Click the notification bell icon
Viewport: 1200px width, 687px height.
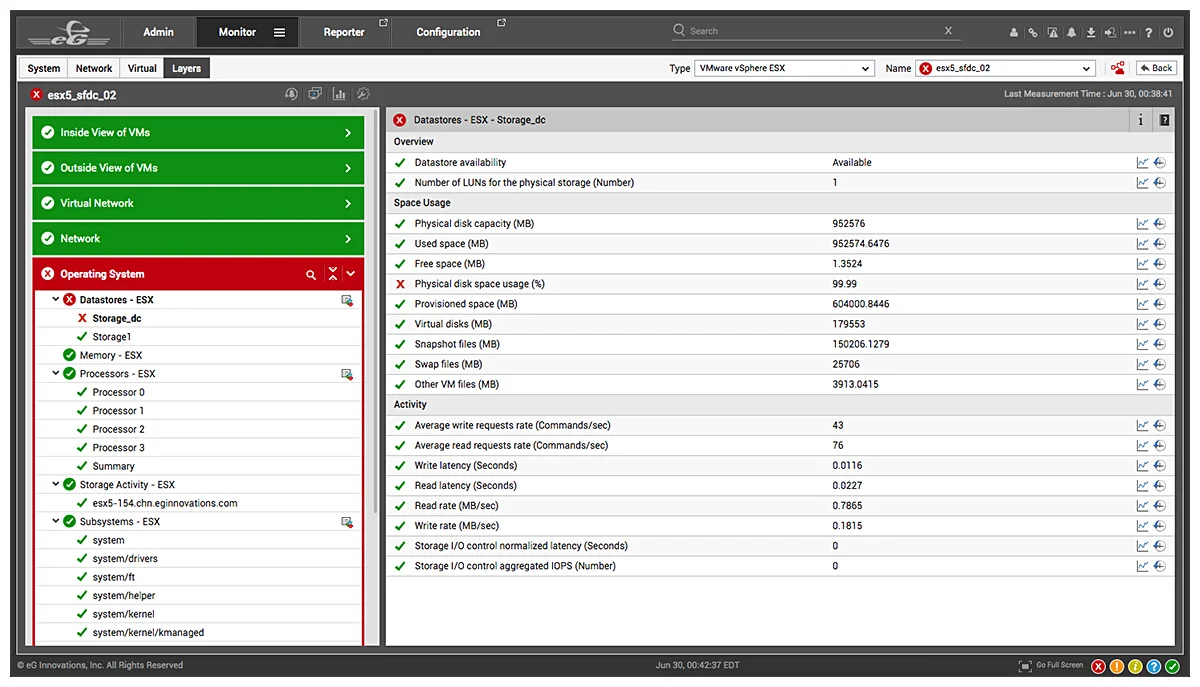click(1071, 32)
